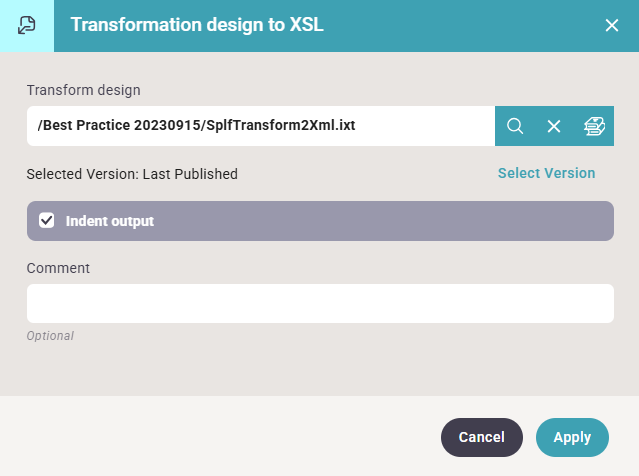Click the Indent output label text
Screen dimensions: 639x476
click(x=110, y=221)
